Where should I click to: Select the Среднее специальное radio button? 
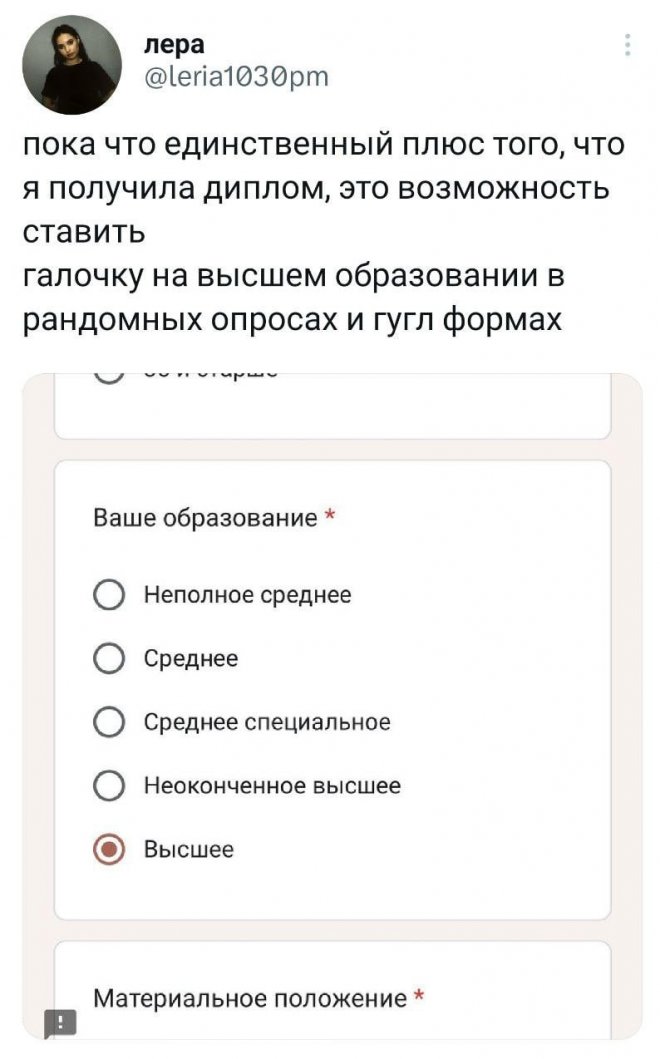[109, 723]
